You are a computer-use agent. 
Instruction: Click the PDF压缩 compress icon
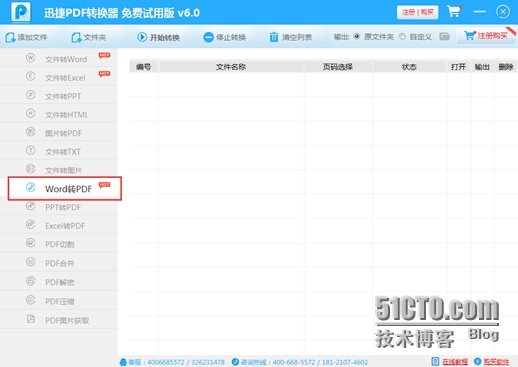click(31, 300)
